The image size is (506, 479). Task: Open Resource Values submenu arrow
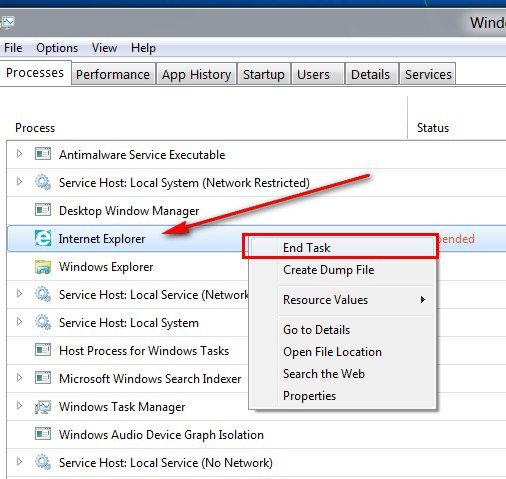click(x=423, y=299)
